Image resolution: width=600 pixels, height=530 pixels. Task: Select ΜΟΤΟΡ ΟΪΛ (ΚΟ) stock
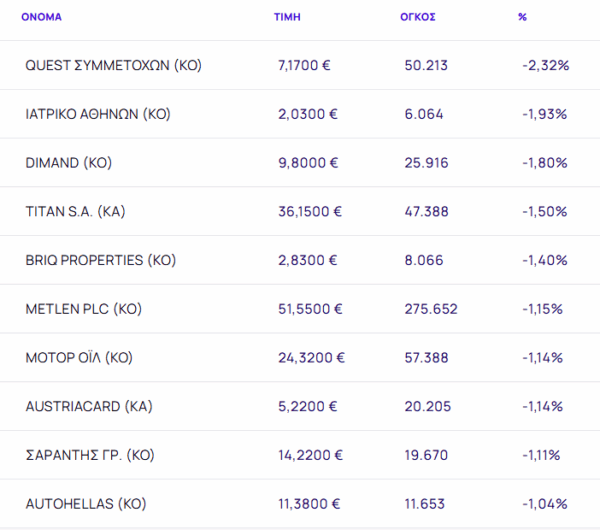(79, 357)
